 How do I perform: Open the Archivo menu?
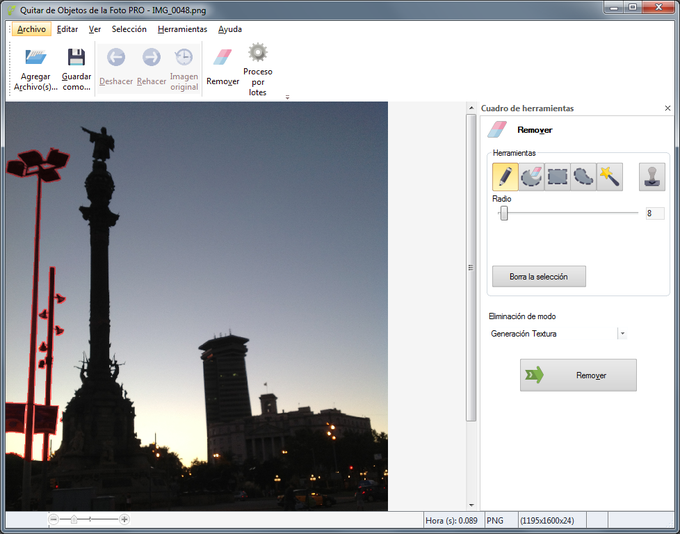[31, 29]
